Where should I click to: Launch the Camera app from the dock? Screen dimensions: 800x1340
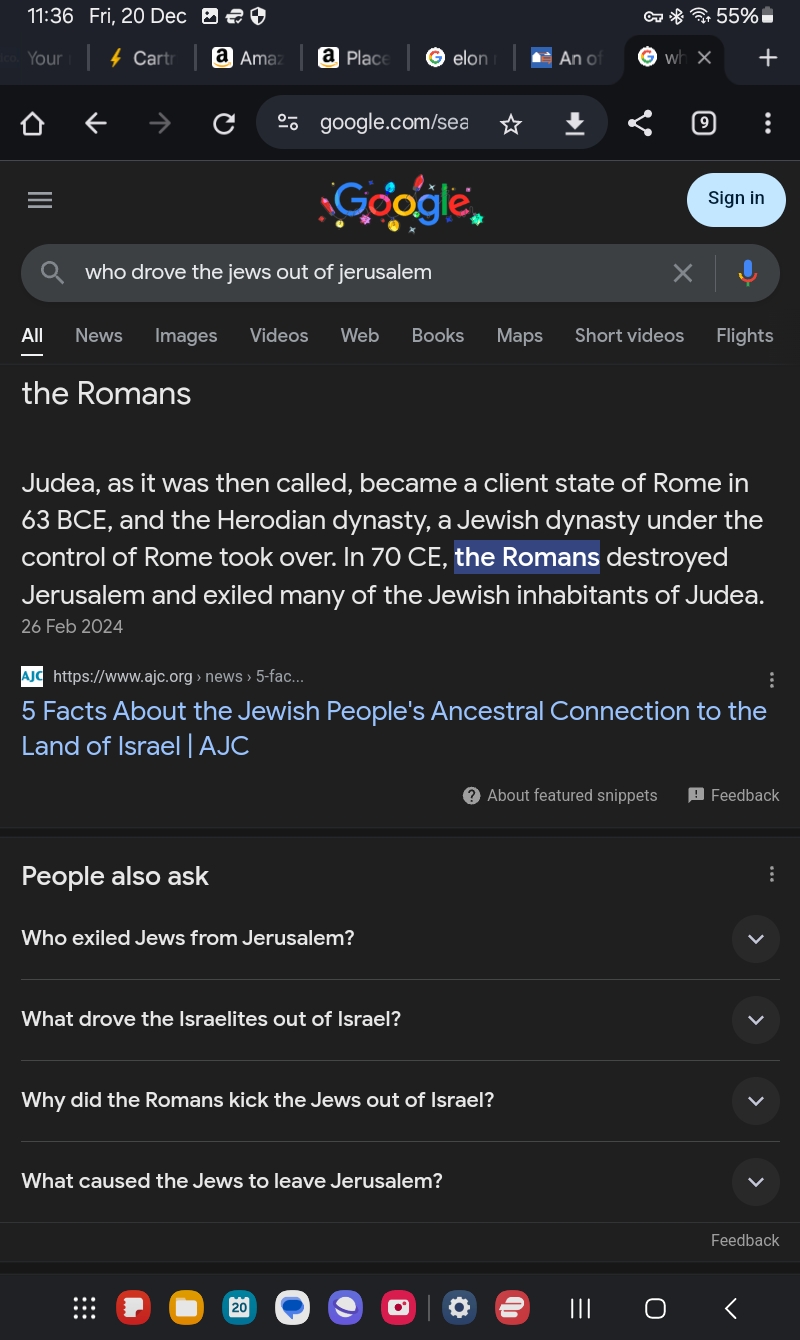click(x=399, y=1307)
